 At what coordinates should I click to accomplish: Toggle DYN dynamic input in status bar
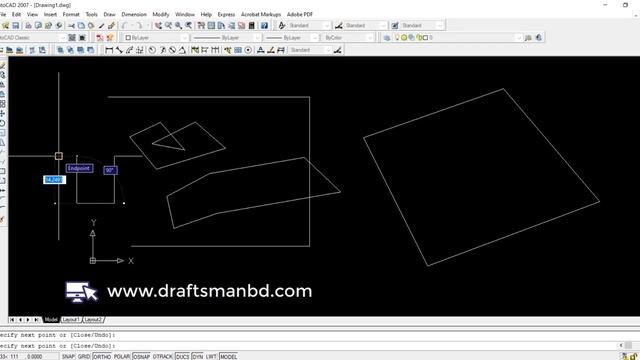[x=198, y=356]
